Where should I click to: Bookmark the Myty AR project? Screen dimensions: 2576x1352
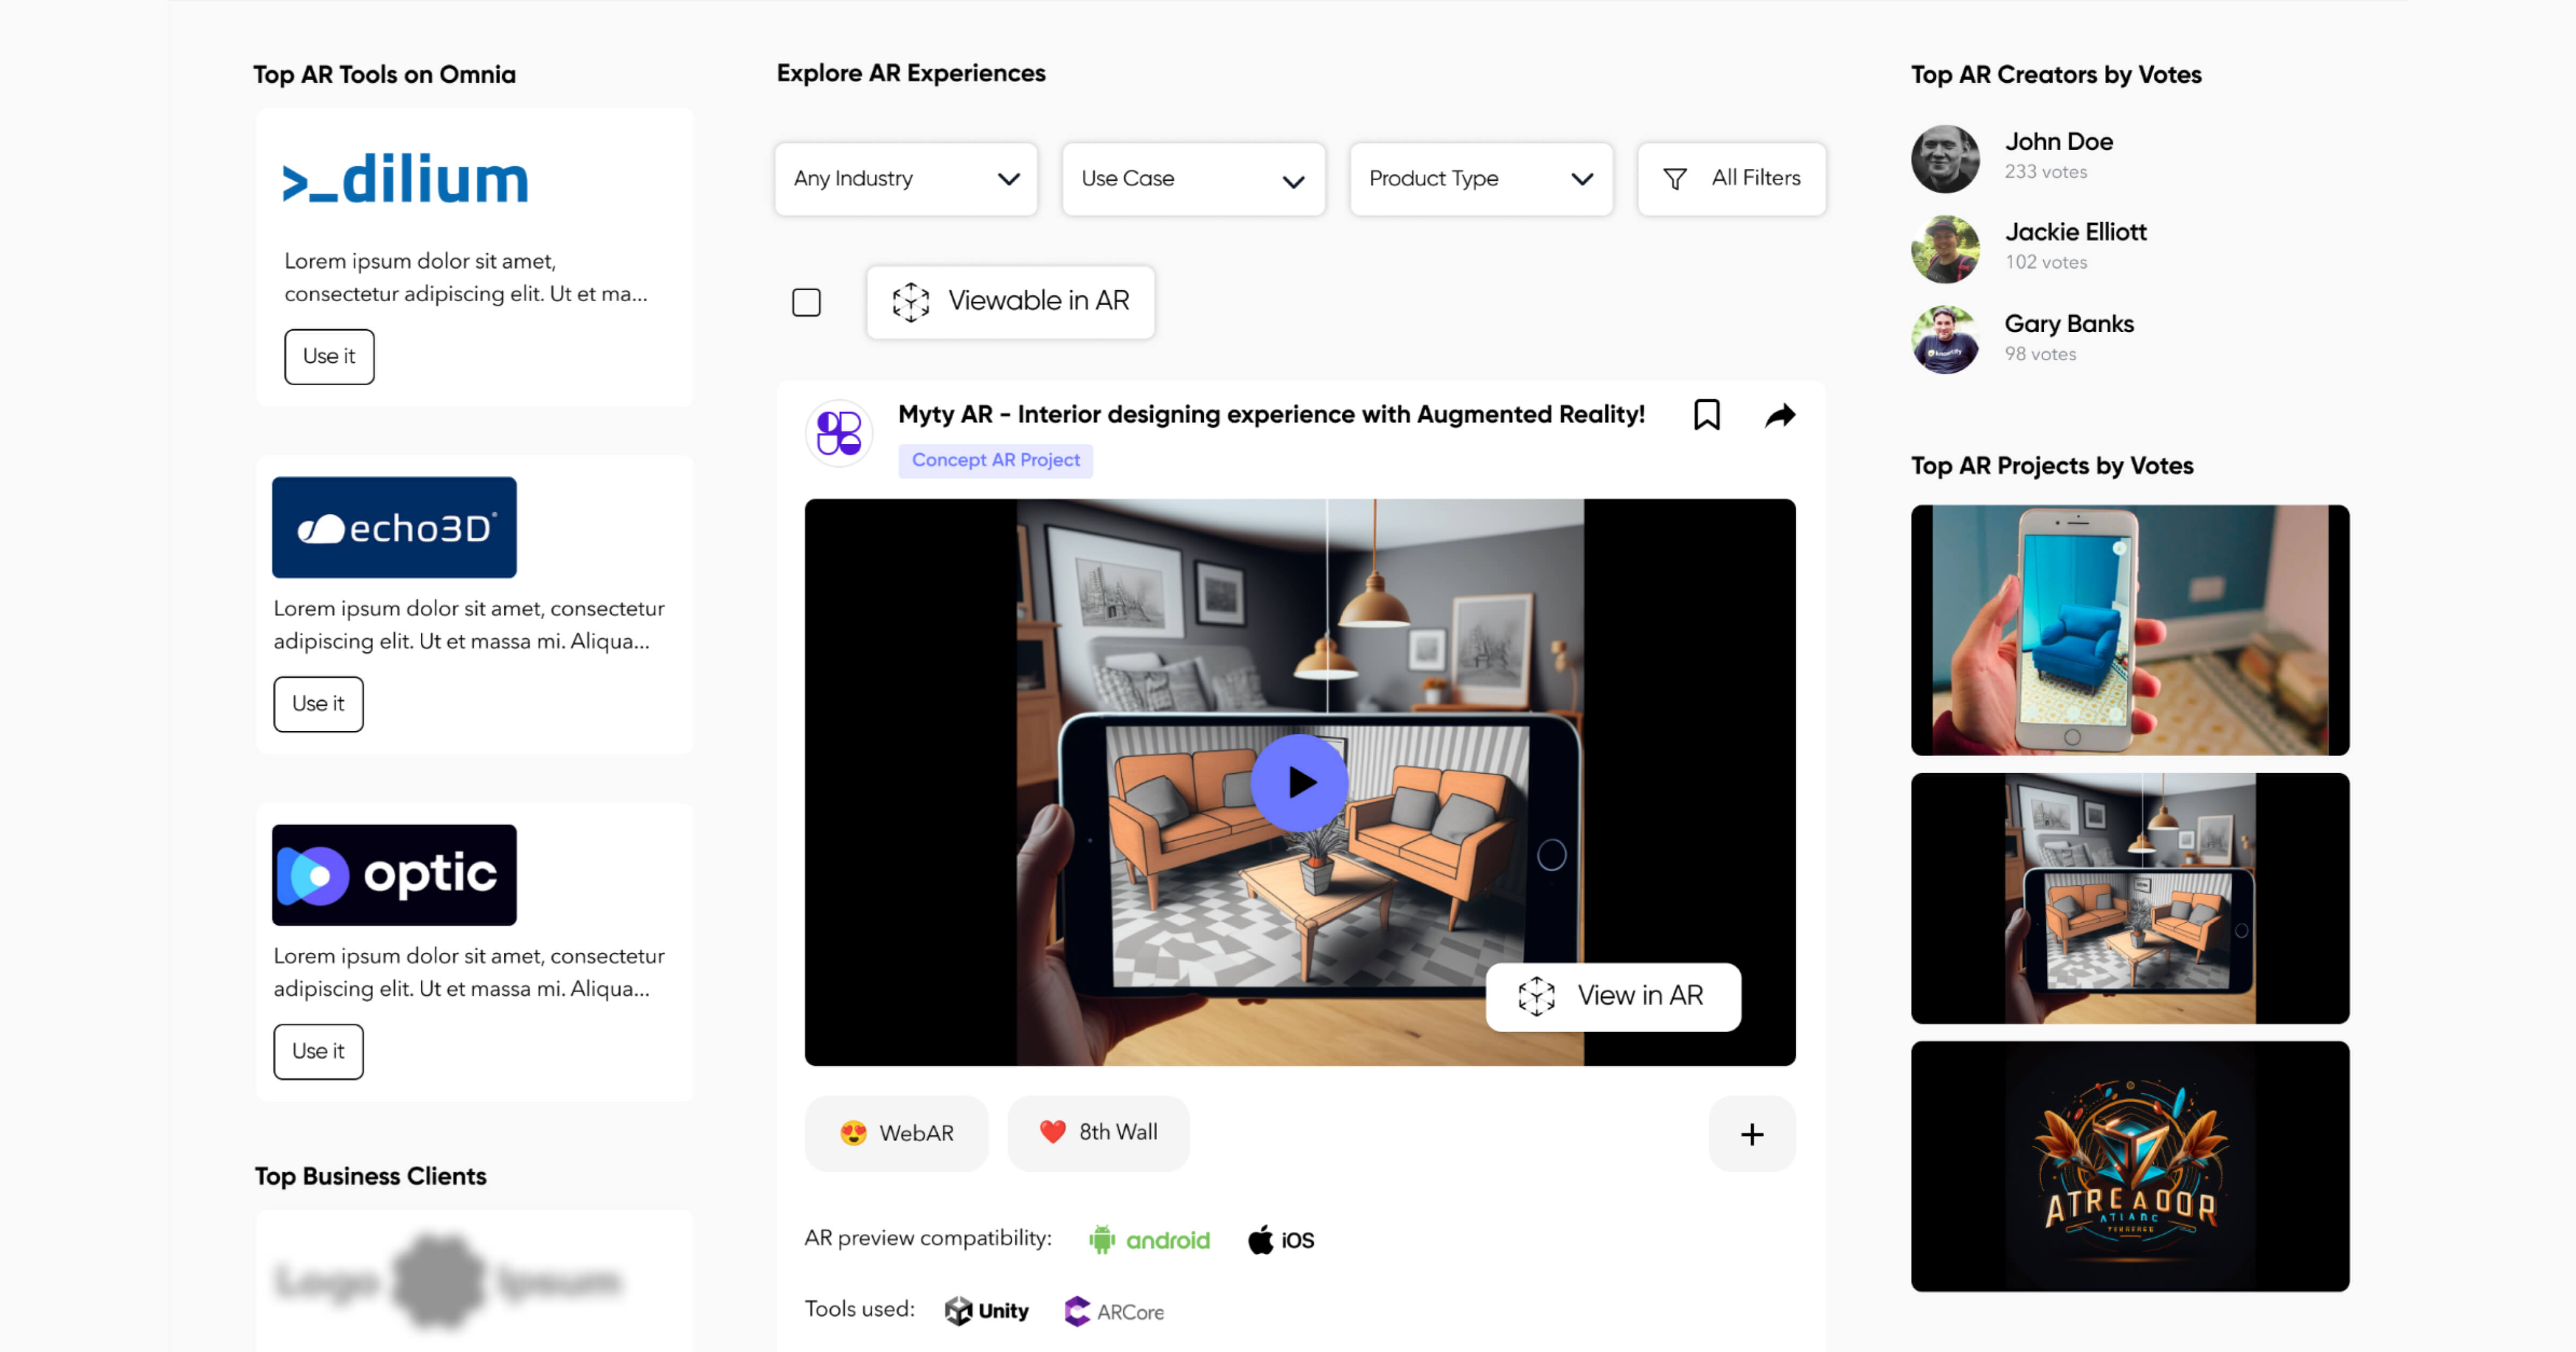(x=1706, y=415)
